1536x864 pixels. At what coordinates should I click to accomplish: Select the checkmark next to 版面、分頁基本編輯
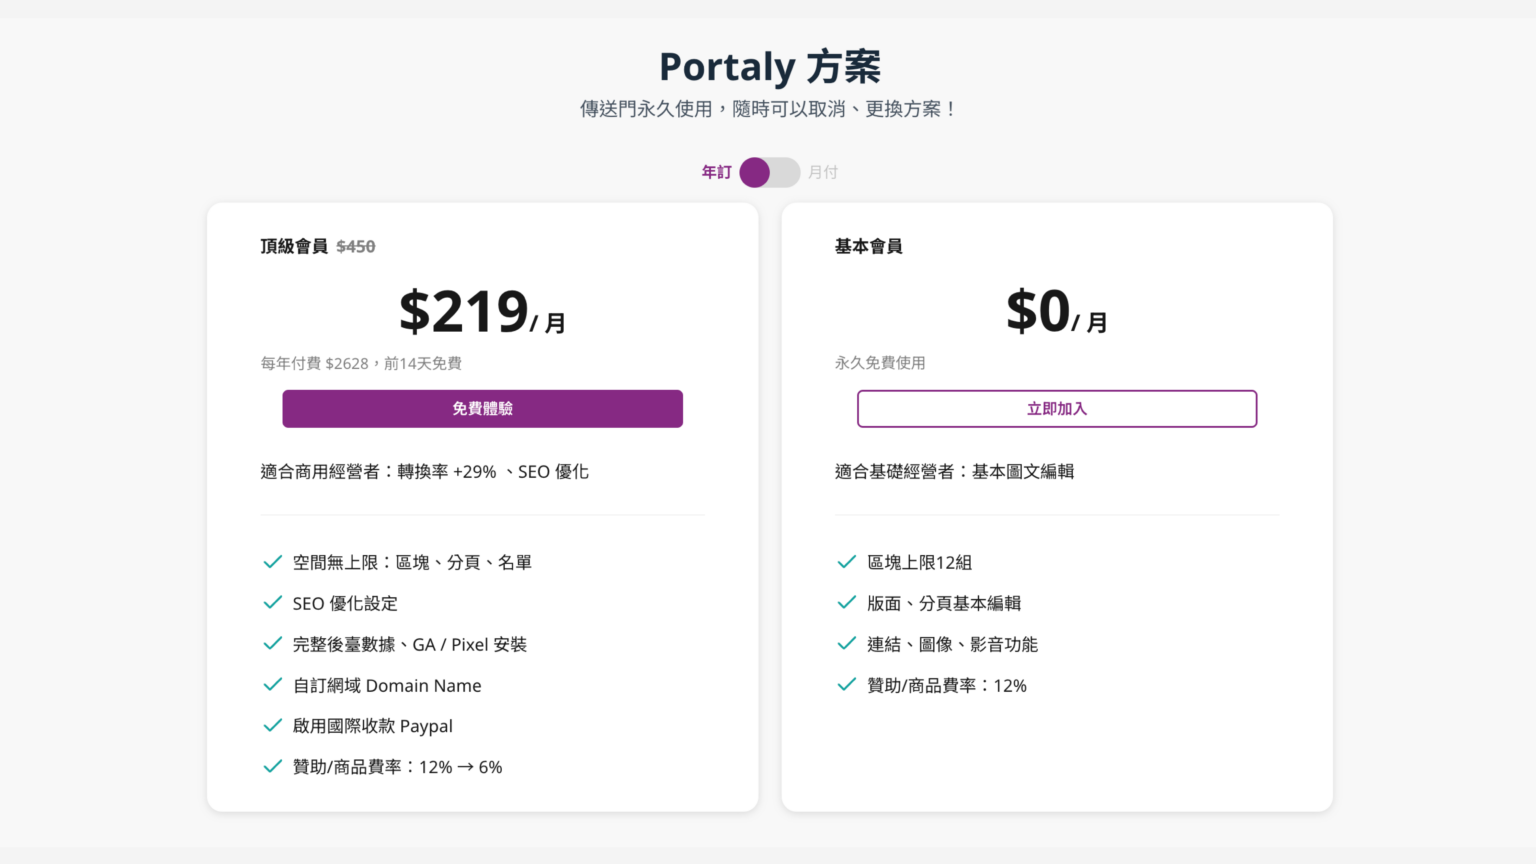pos(846,603)
